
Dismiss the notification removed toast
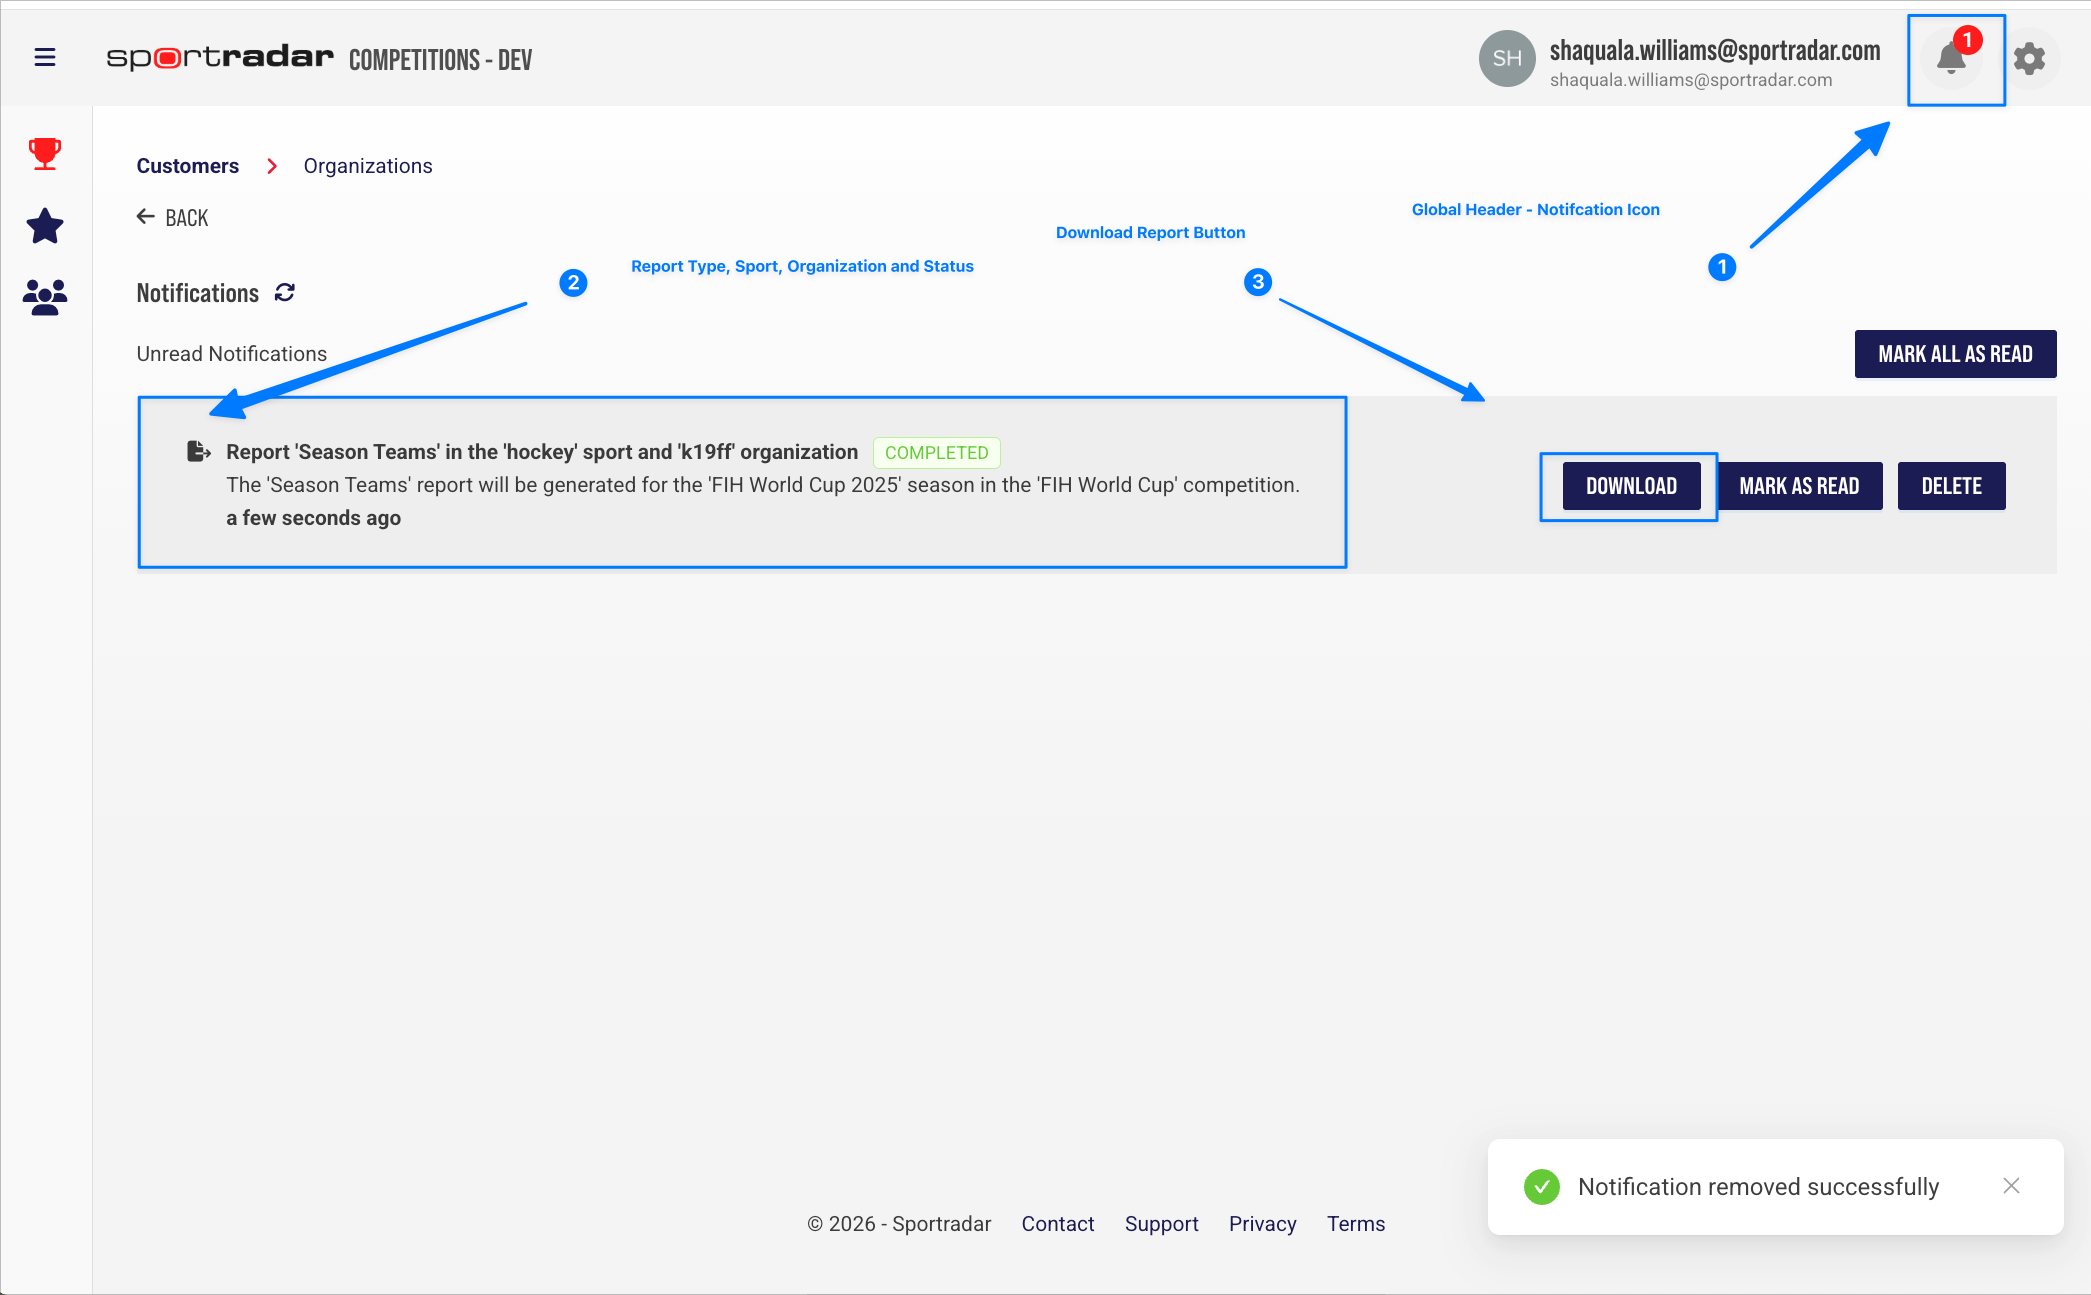pyautogui.click(x=2011, y=1186)
